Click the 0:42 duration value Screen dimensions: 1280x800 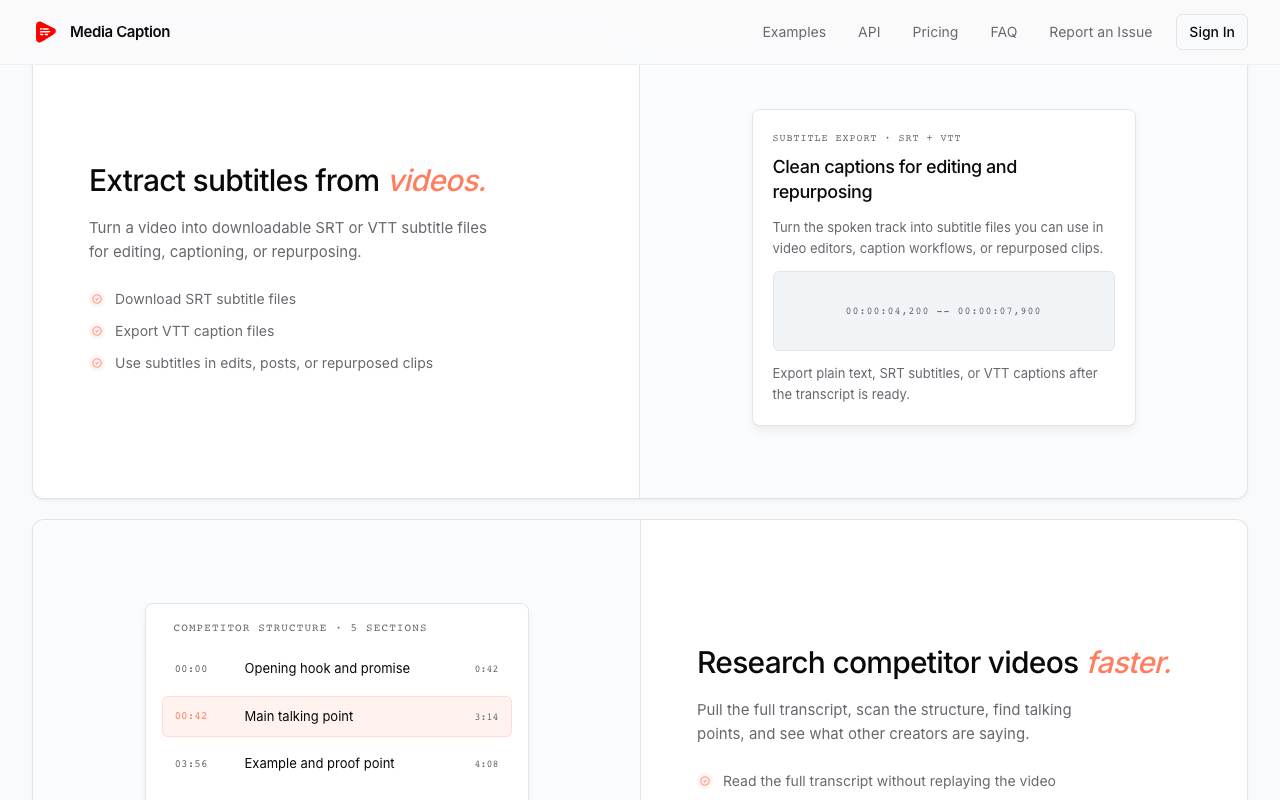point(487,669)
